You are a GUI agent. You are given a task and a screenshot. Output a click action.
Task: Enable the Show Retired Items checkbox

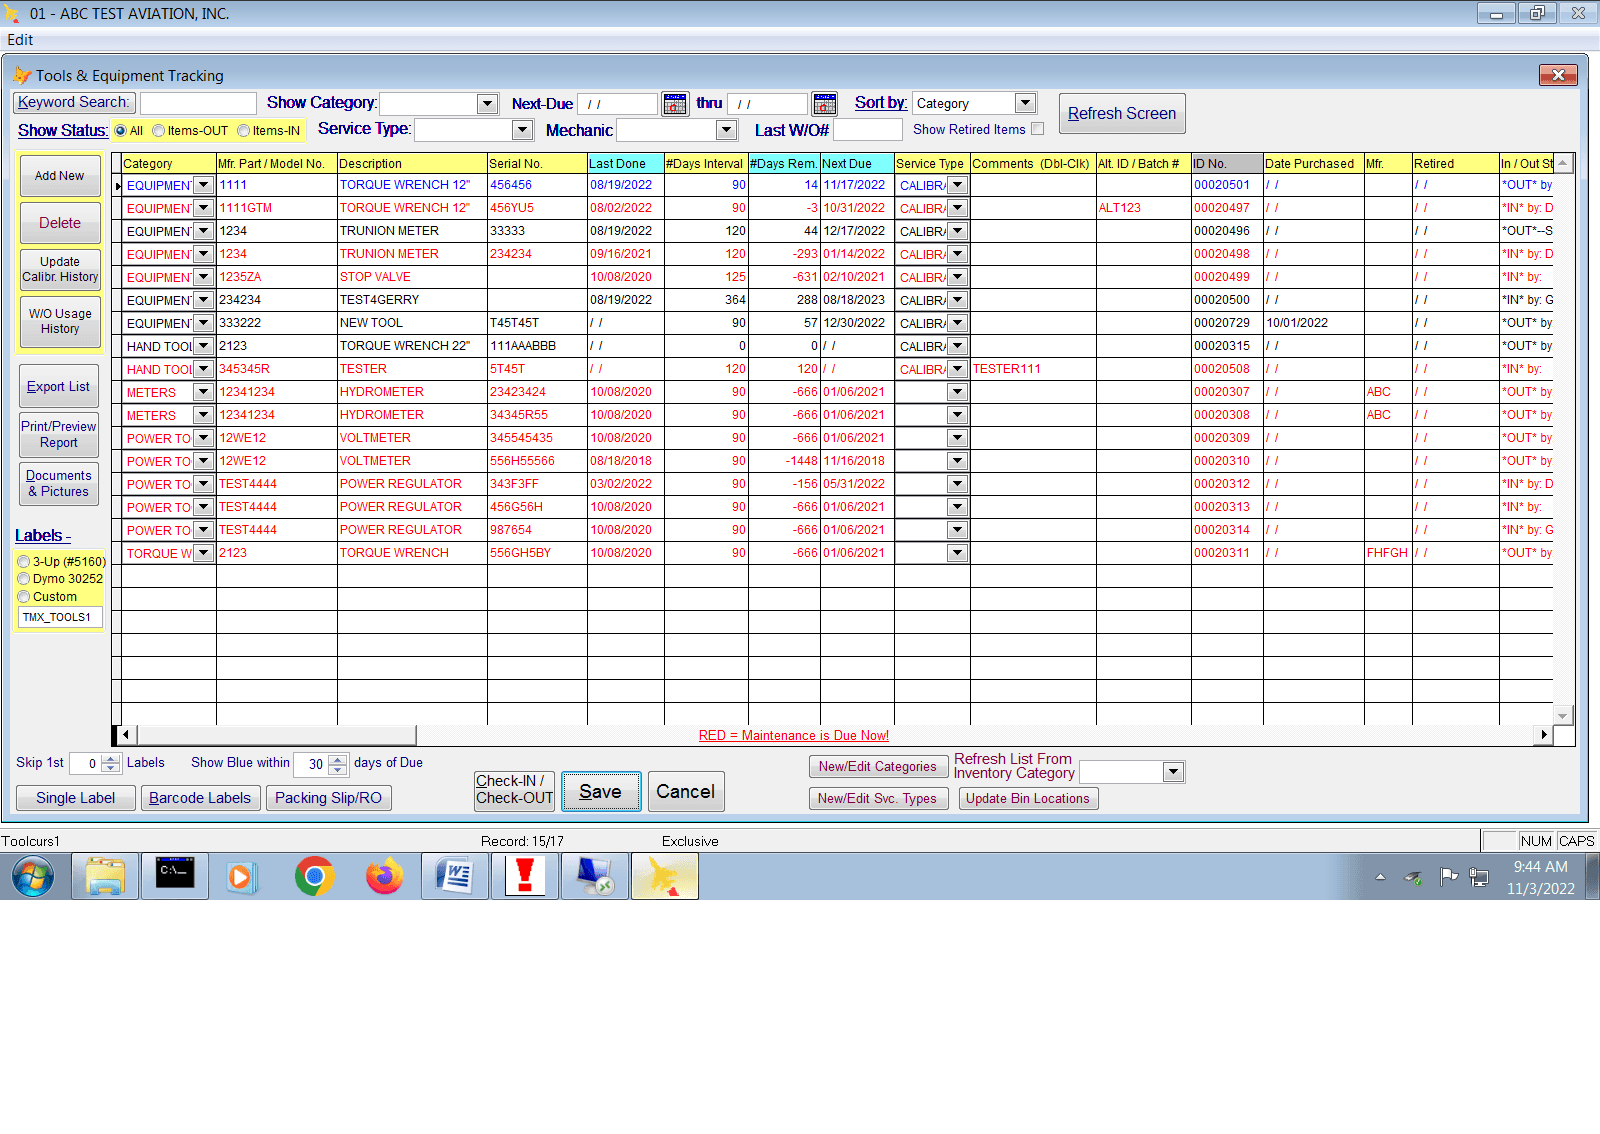click(1038, 129)
